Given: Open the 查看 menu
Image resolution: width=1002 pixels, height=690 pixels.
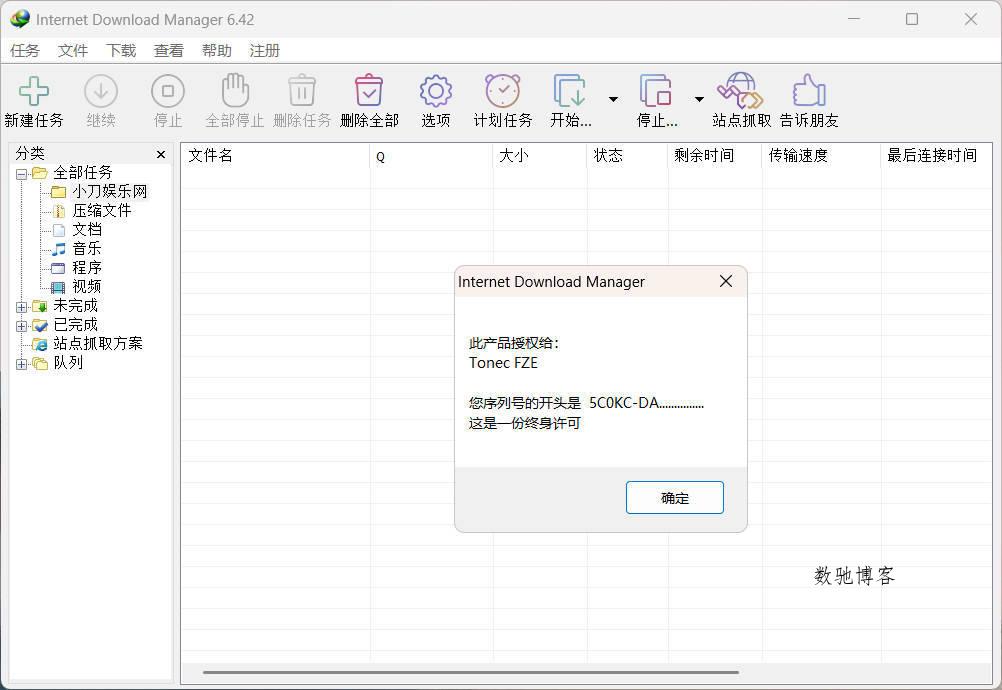Looking at the screenshot, I should [x=169, y=50].
